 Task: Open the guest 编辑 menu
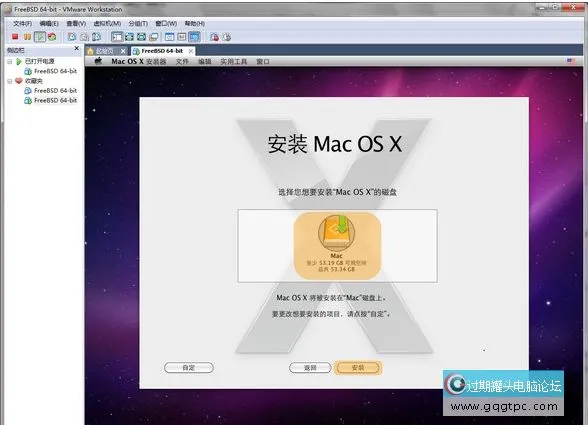click(205, 61)
